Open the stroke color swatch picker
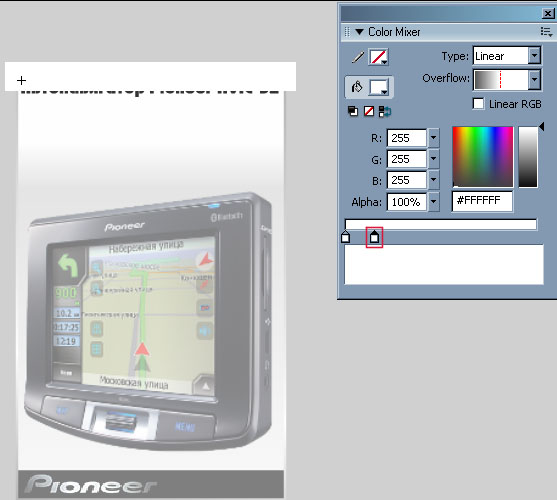This screenshot has width=557, height=500. click(378, 57)
